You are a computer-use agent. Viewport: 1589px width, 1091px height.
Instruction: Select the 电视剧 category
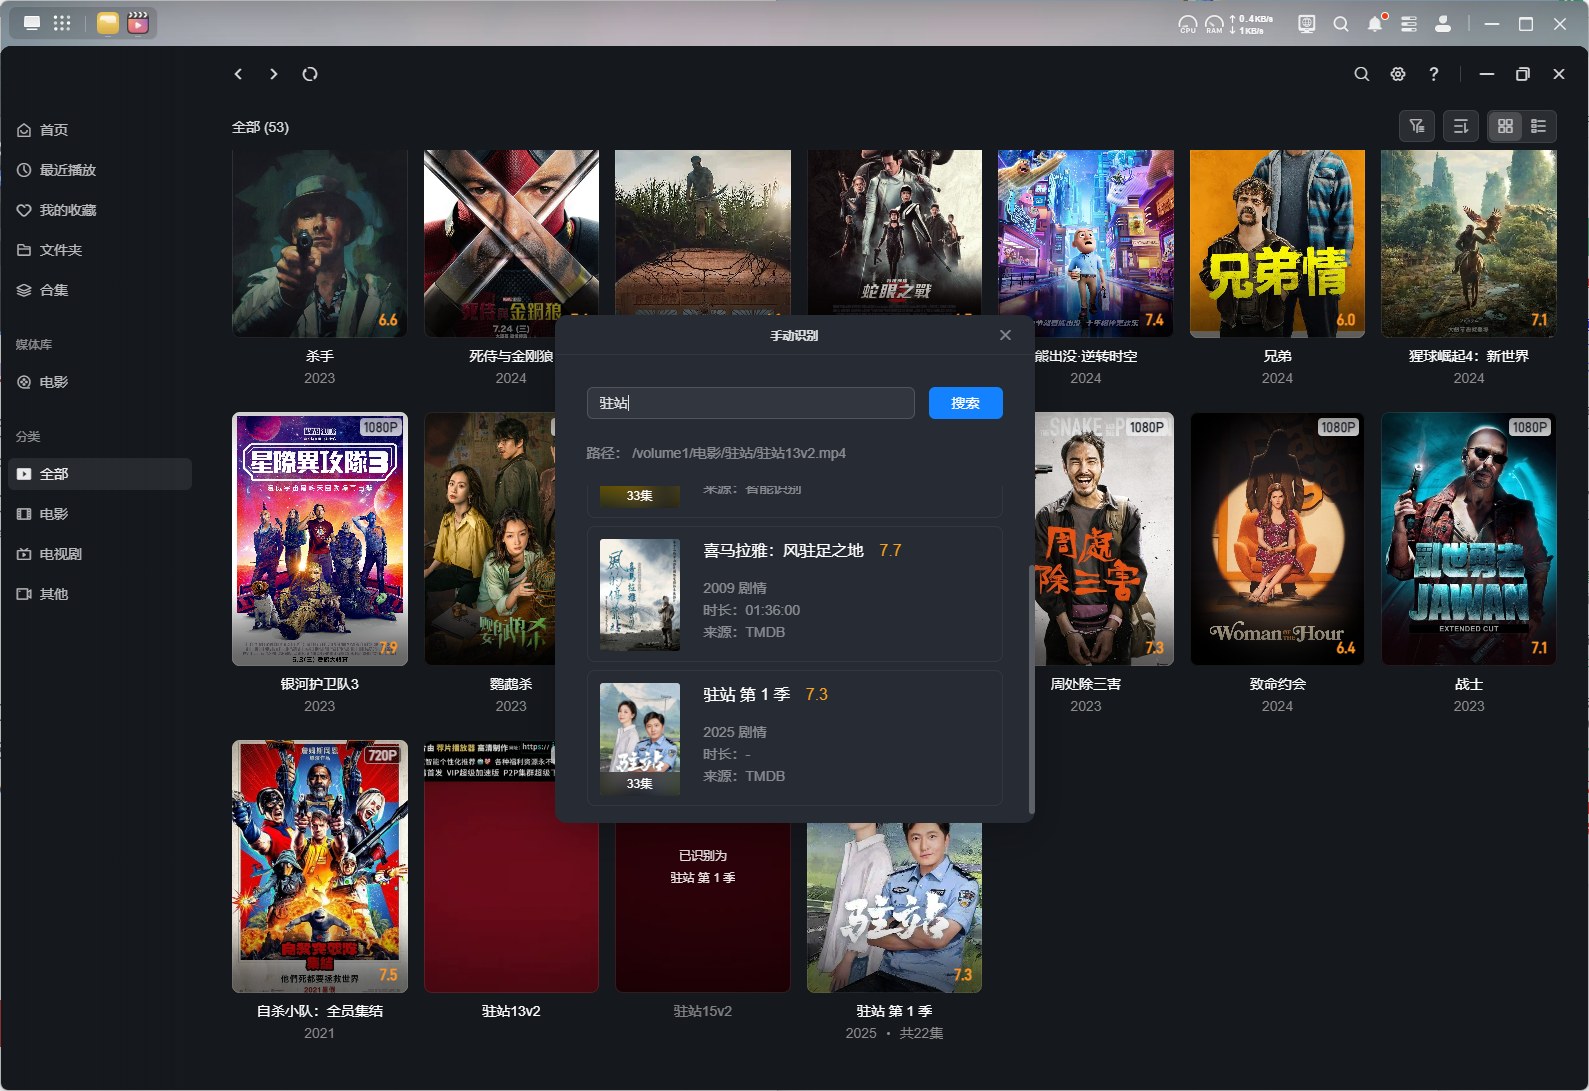100,554
